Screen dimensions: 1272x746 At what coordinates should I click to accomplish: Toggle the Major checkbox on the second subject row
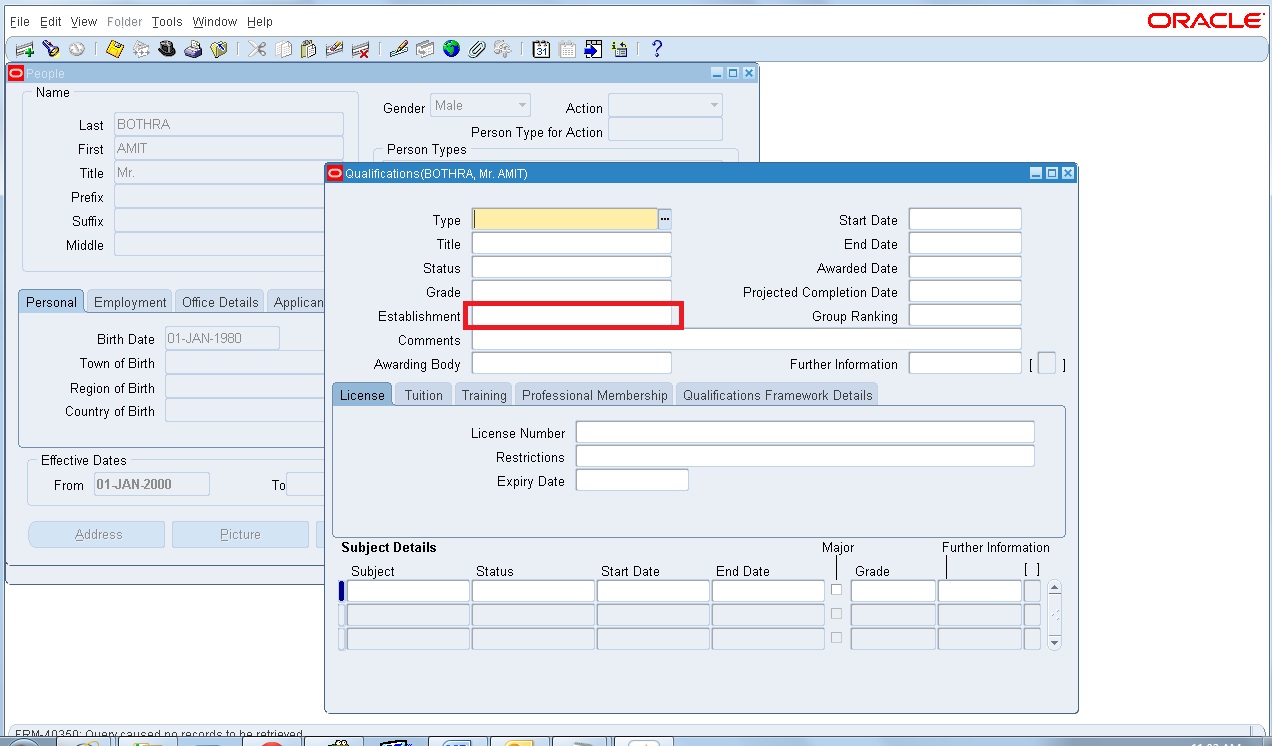click(836, 613)
